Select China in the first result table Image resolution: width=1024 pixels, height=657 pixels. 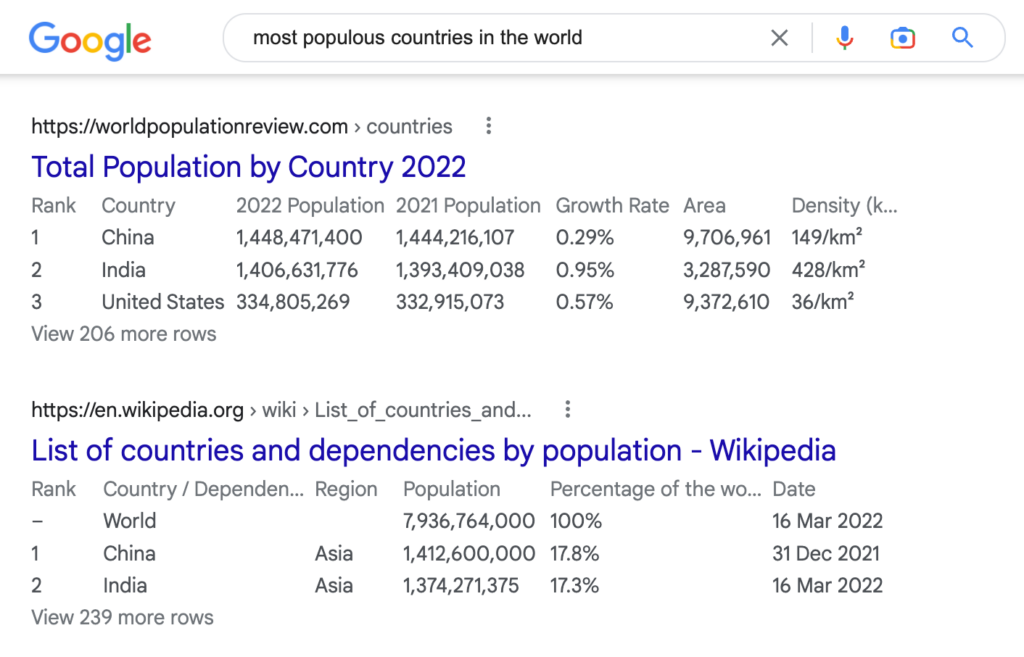point(127,237)
